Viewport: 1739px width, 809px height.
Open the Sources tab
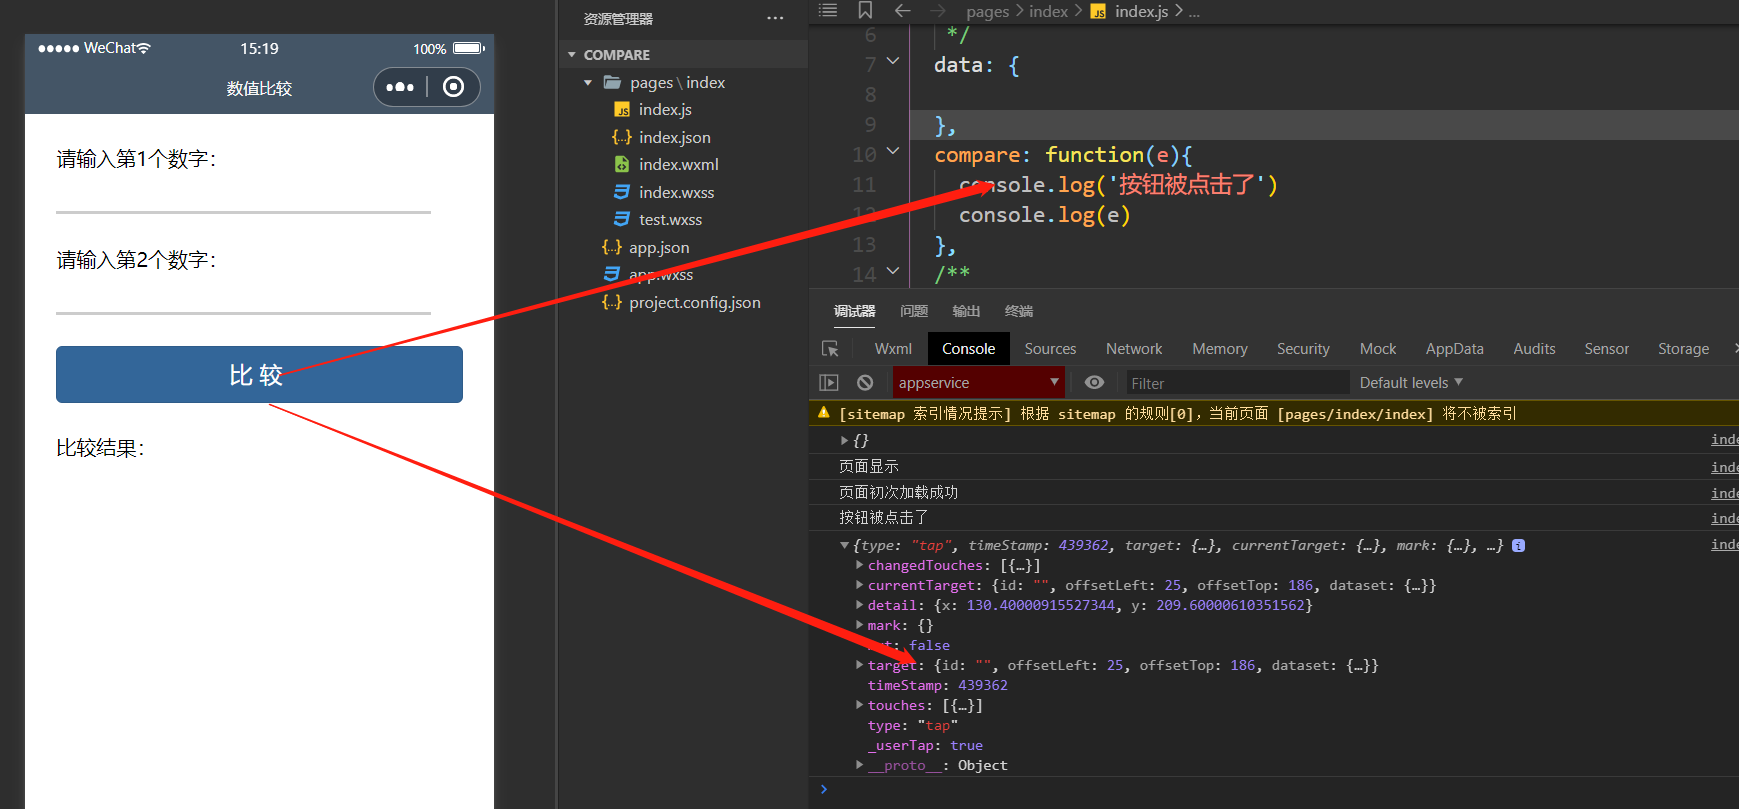pos(1050,349)
